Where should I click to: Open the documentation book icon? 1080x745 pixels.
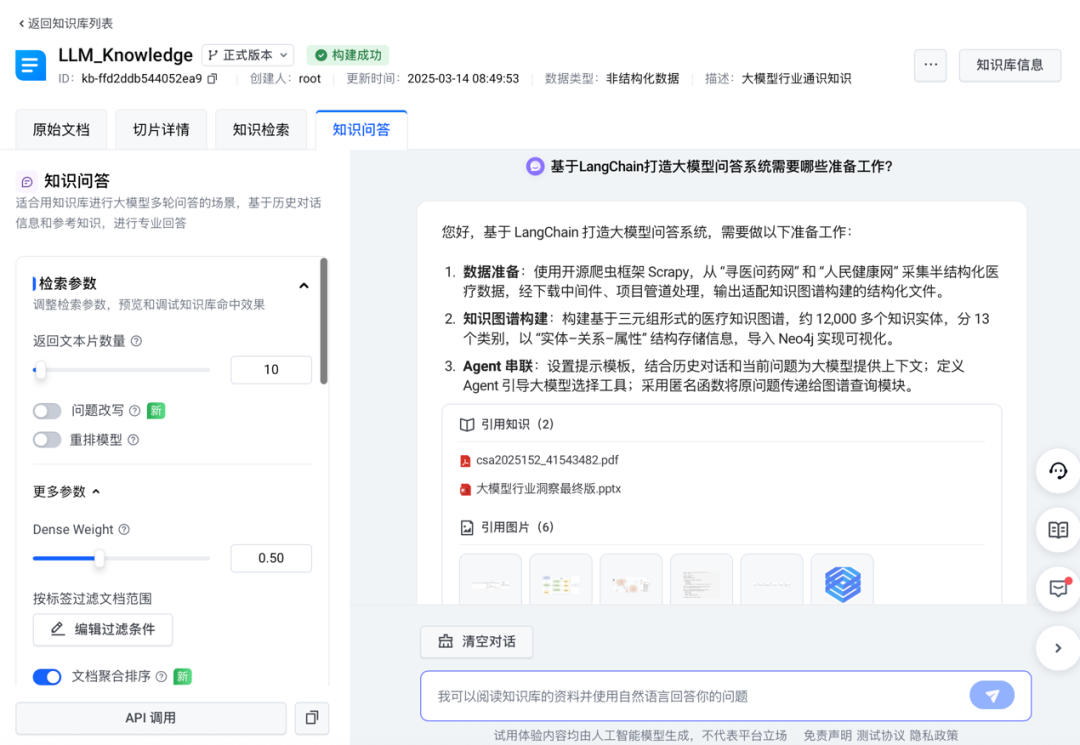coord(1058,529)
